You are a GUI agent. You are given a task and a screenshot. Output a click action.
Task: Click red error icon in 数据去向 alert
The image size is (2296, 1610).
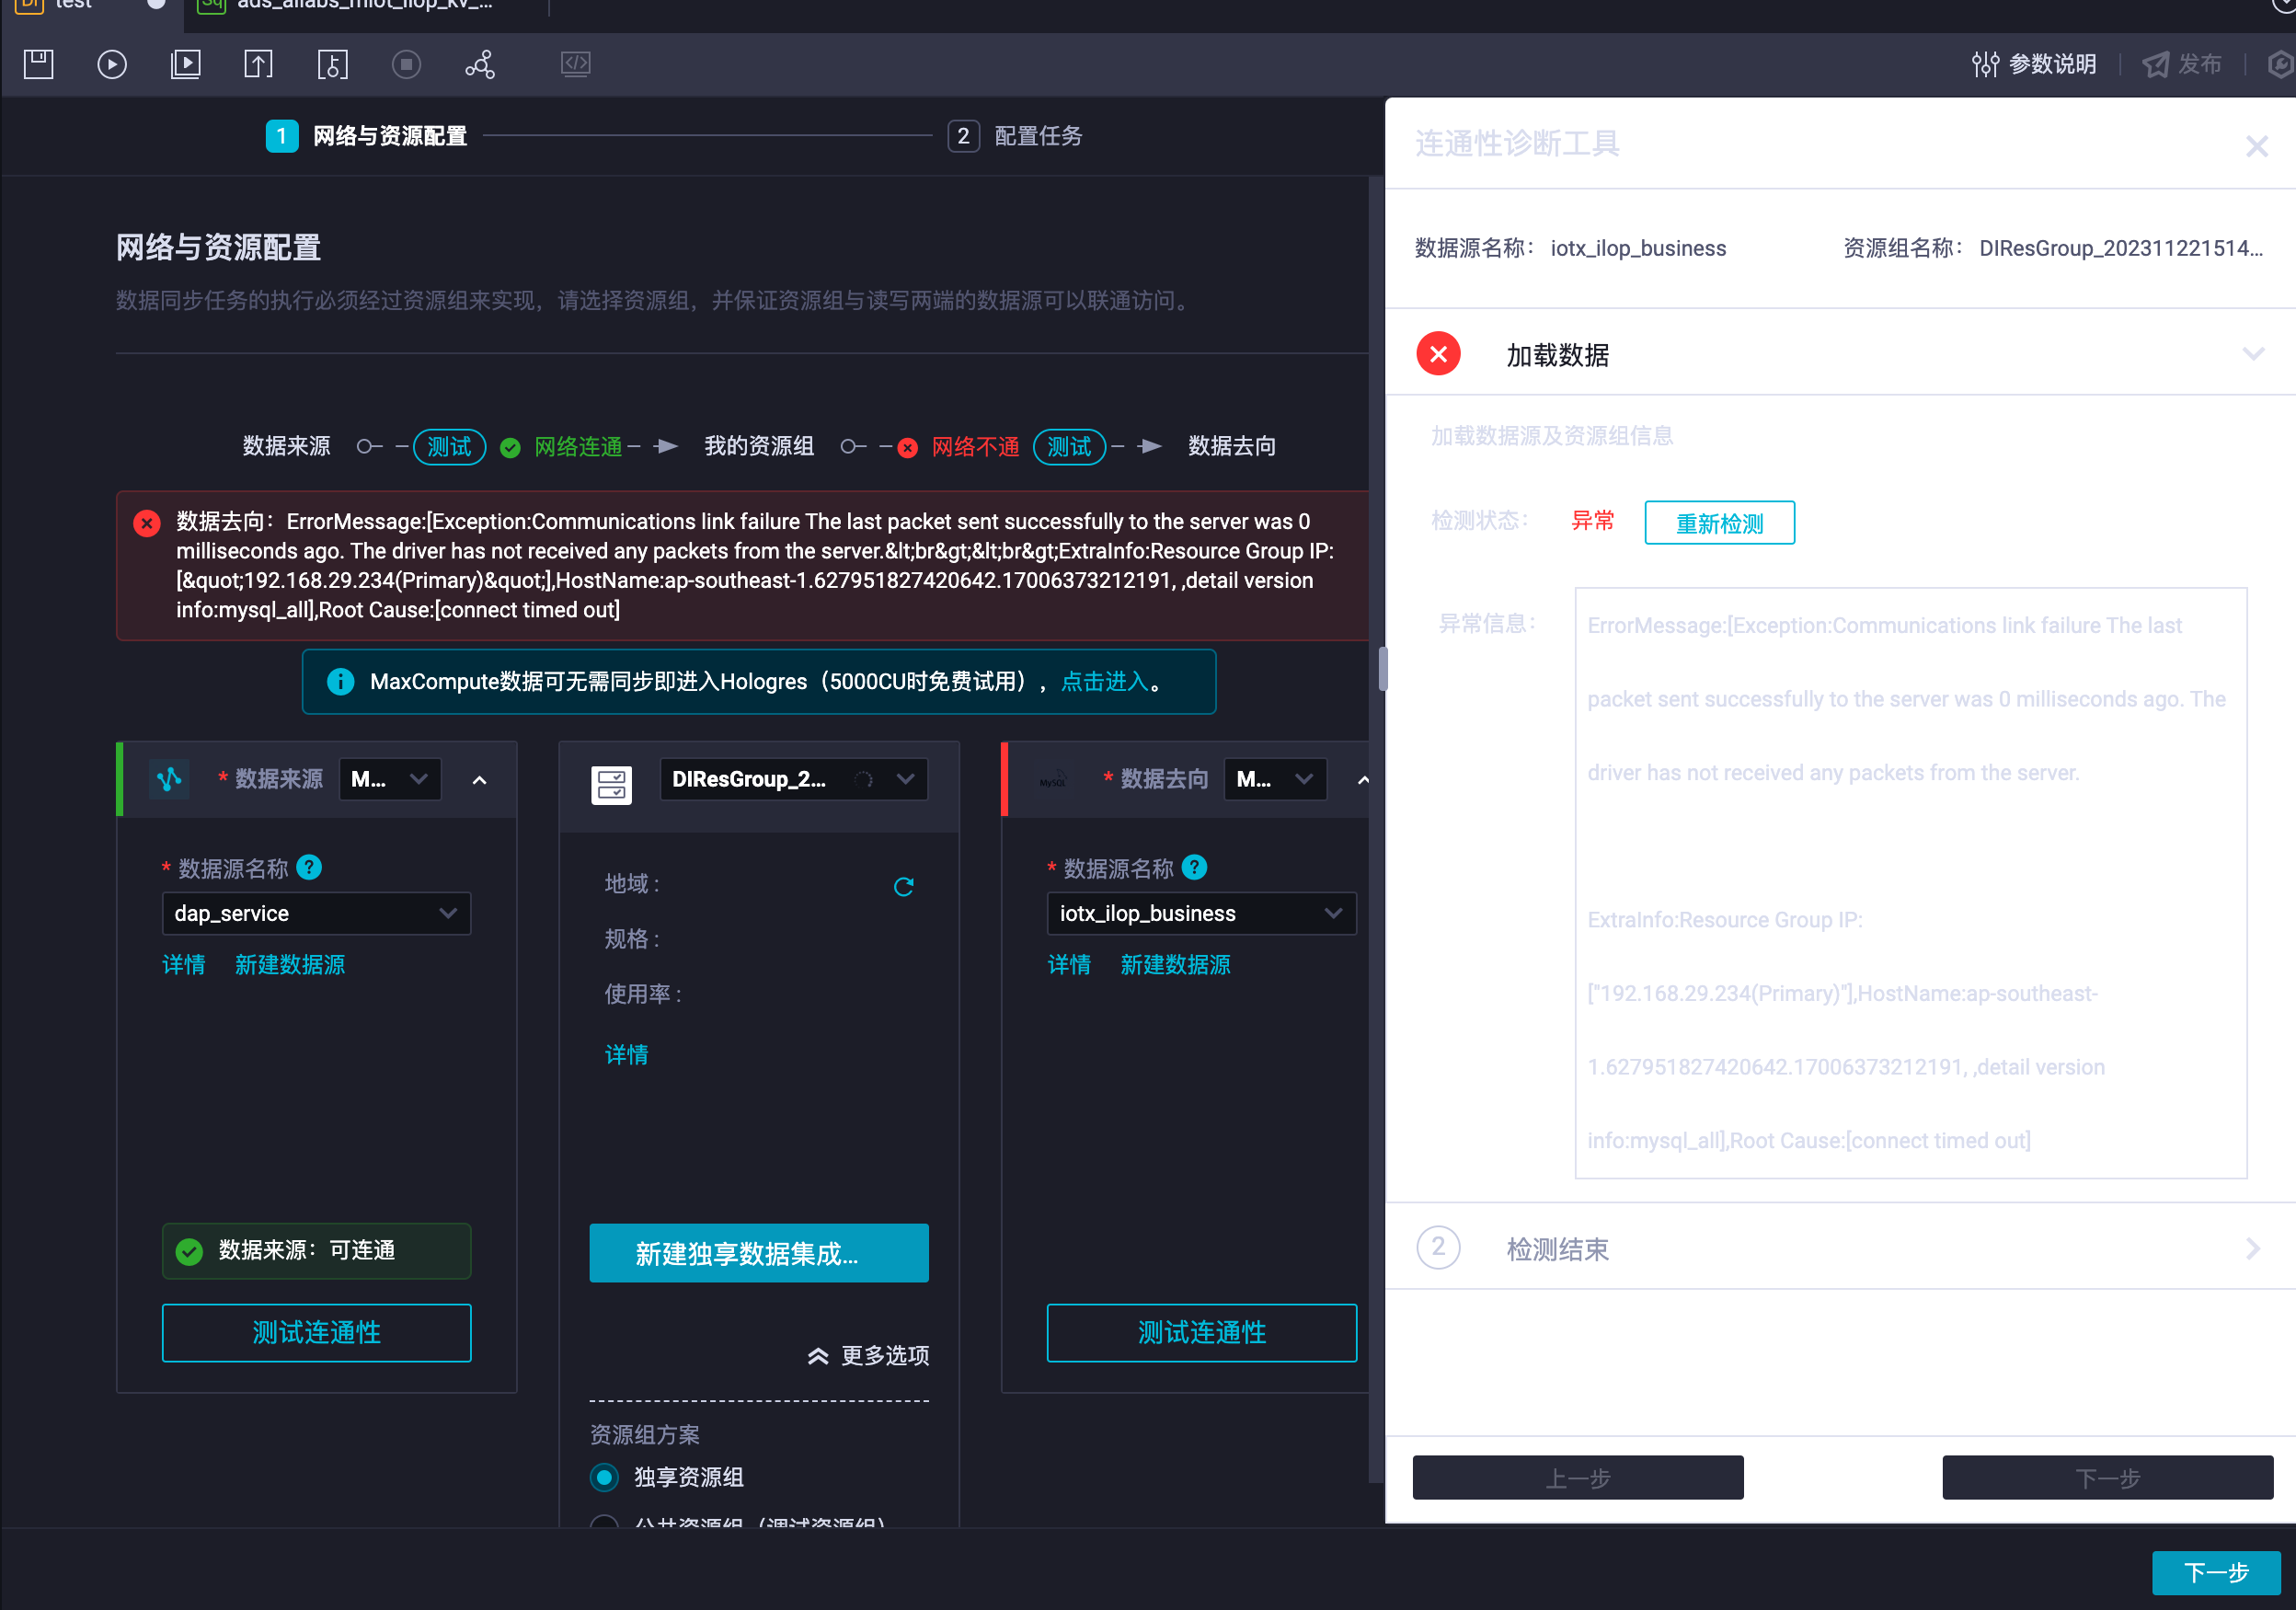(147, 522)
